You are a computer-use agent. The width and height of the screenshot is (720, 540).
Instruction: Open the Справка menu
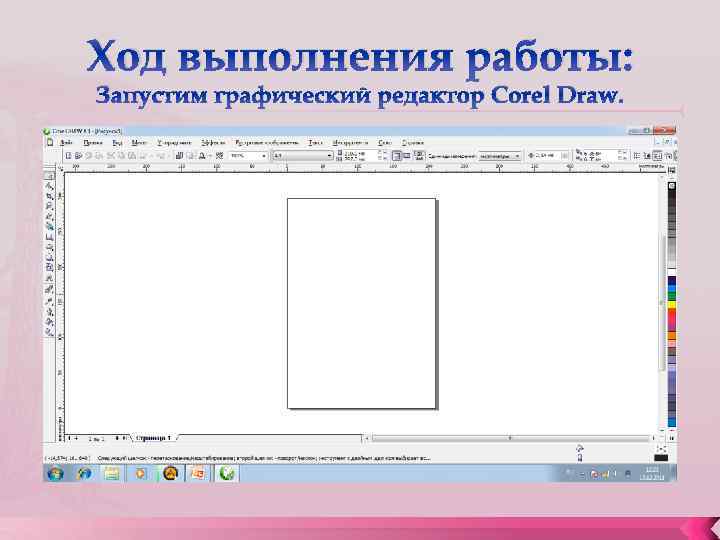(413, 142)
